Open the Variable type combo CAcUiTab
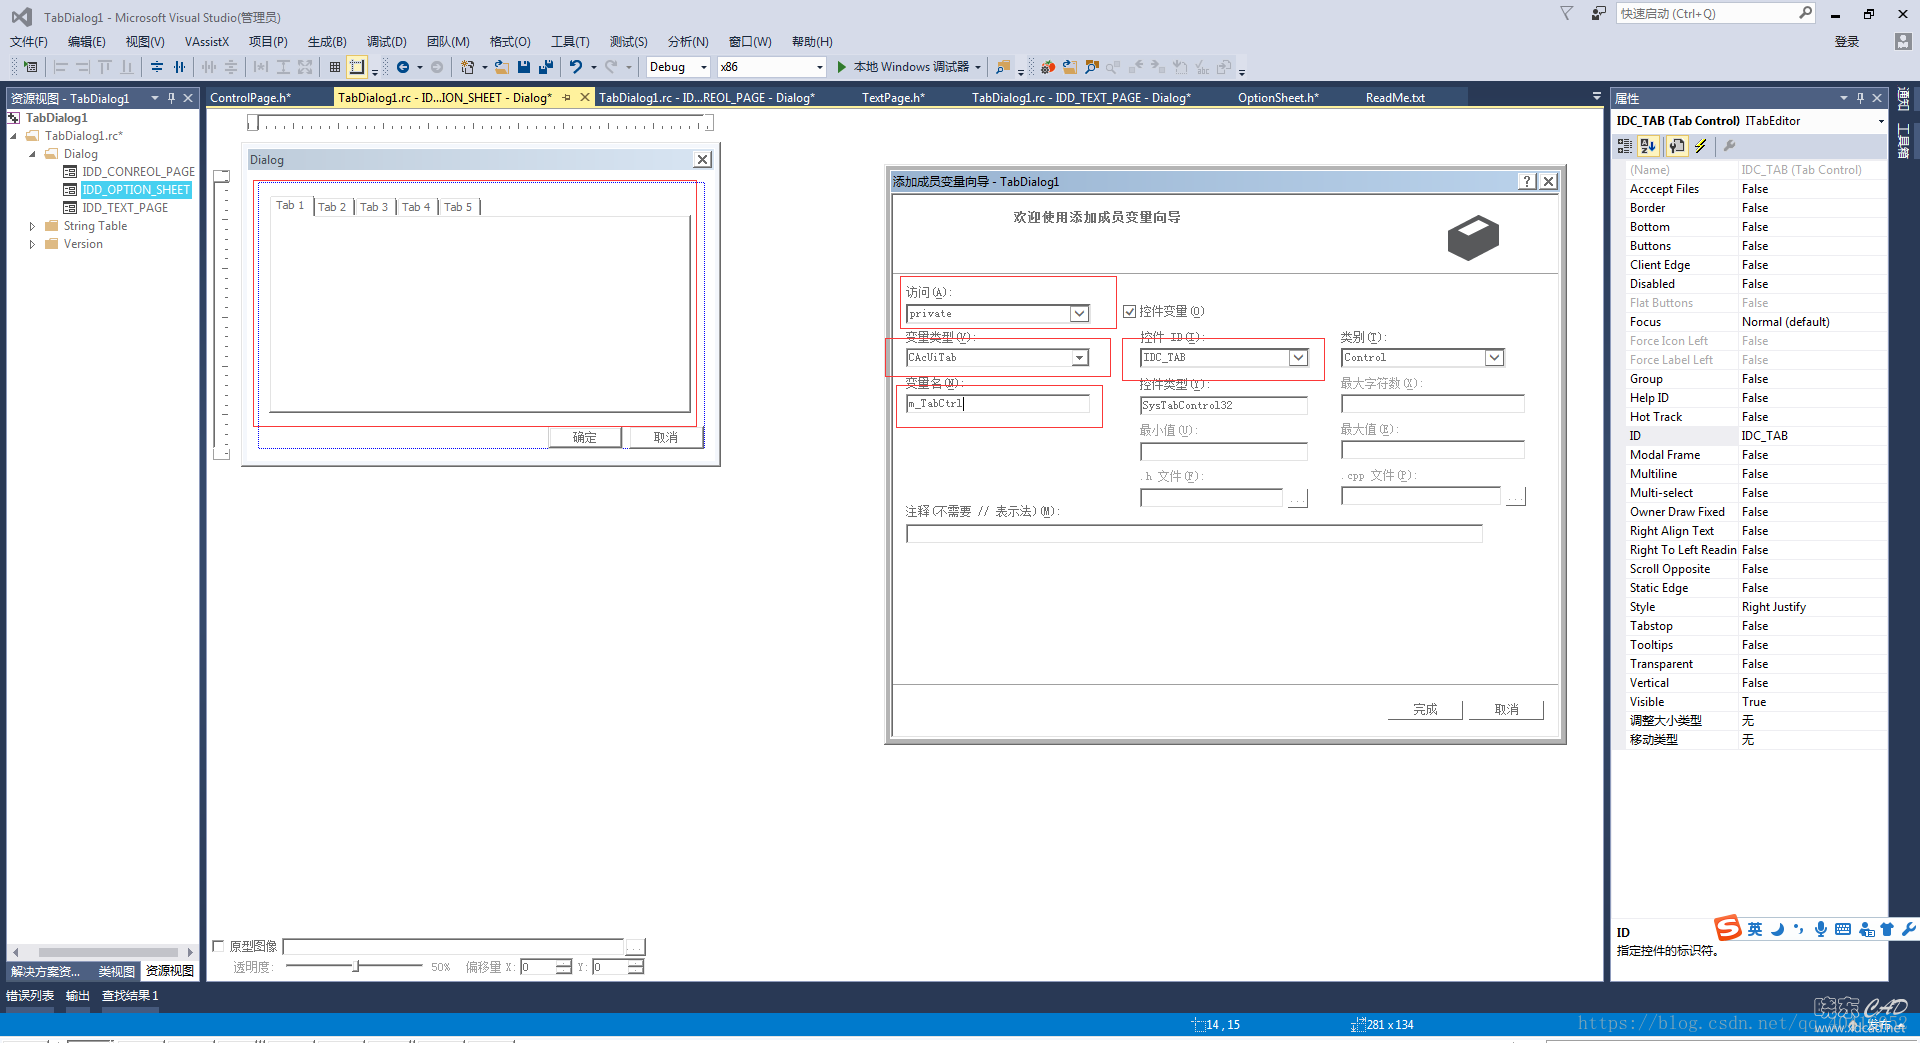This screenshot has height=1043, width=1920. (1080, 358)
